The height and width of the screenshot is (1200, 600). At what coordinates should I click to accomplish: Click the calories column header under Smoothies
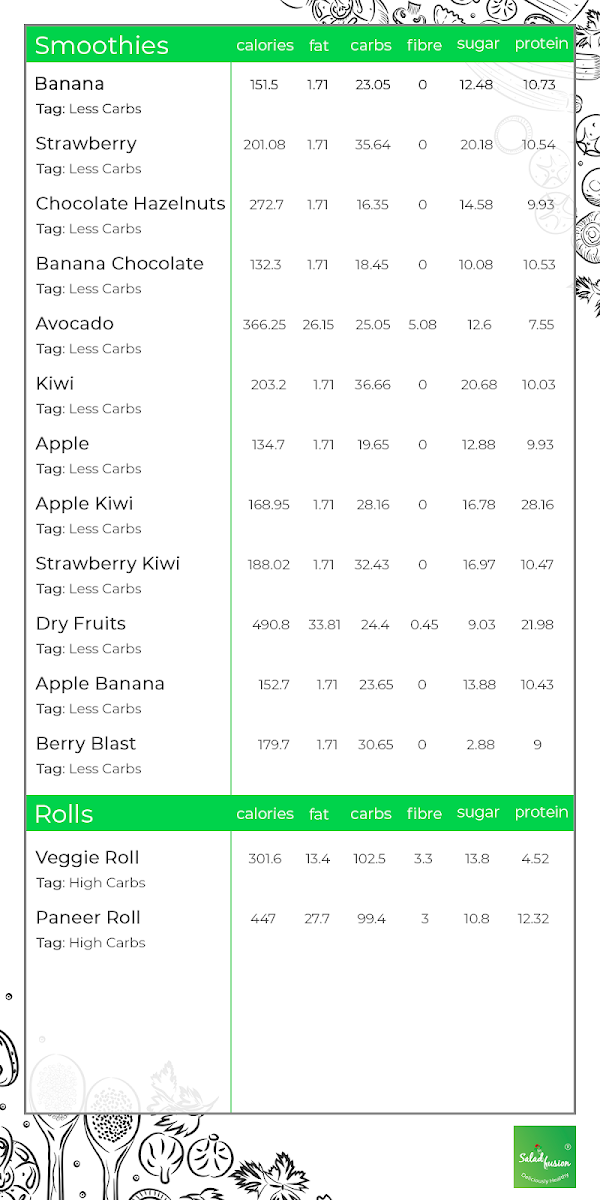click(265, 45)
